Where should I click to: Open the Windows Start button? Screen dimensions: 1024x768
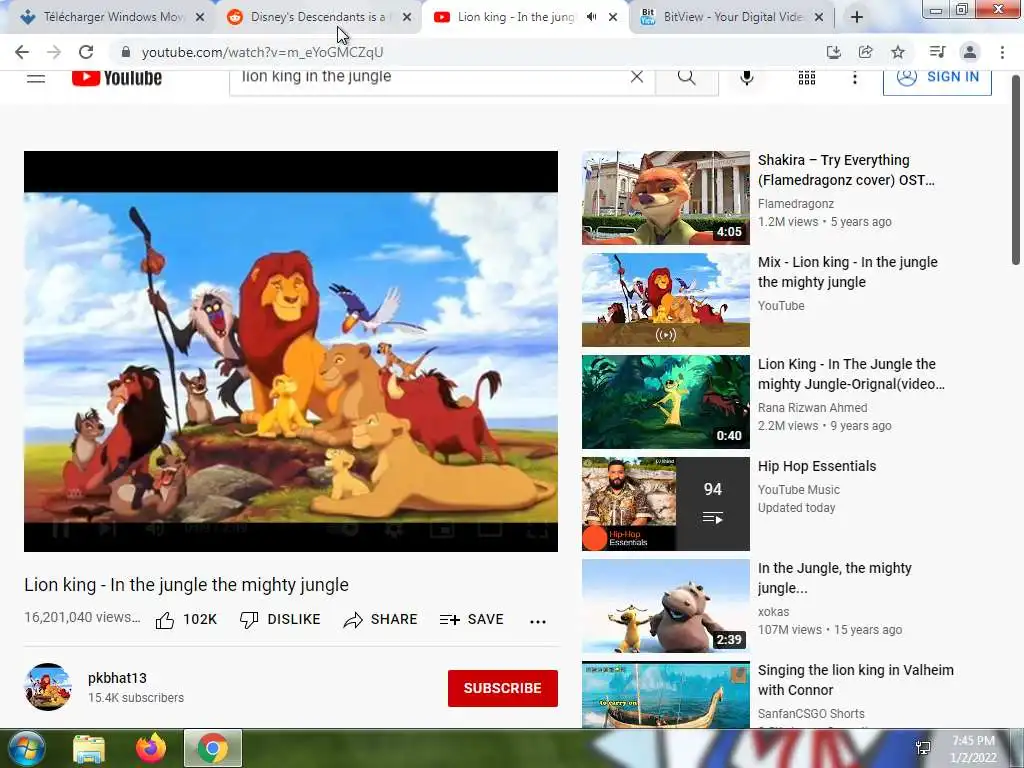(26, 748)
